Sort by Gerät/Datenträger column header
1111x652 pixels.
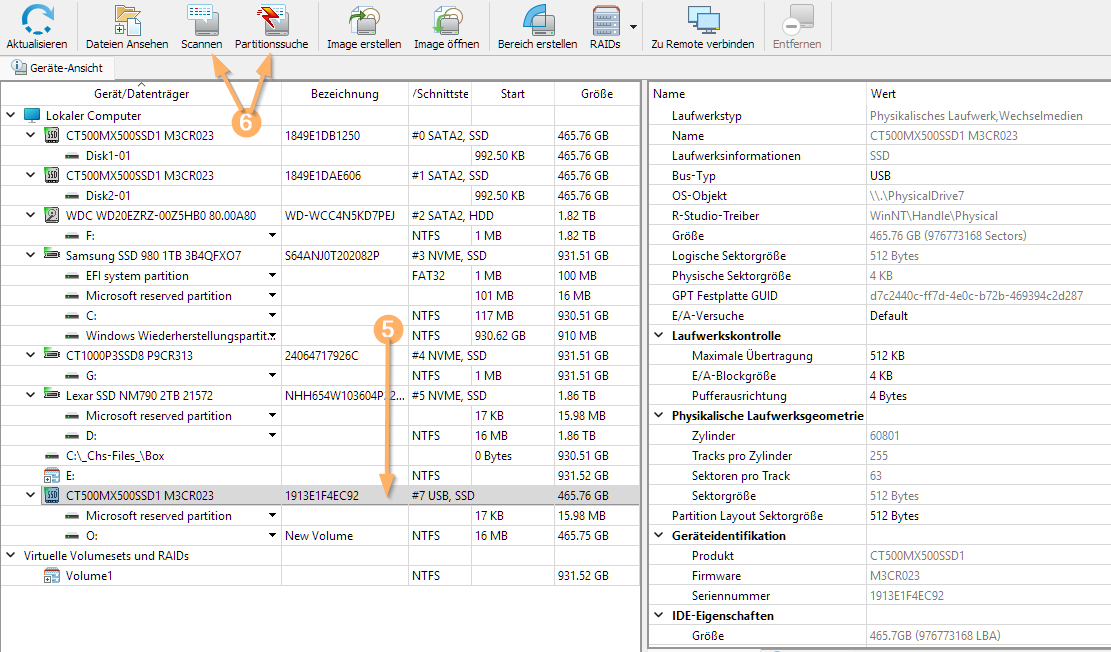(142, 94)
